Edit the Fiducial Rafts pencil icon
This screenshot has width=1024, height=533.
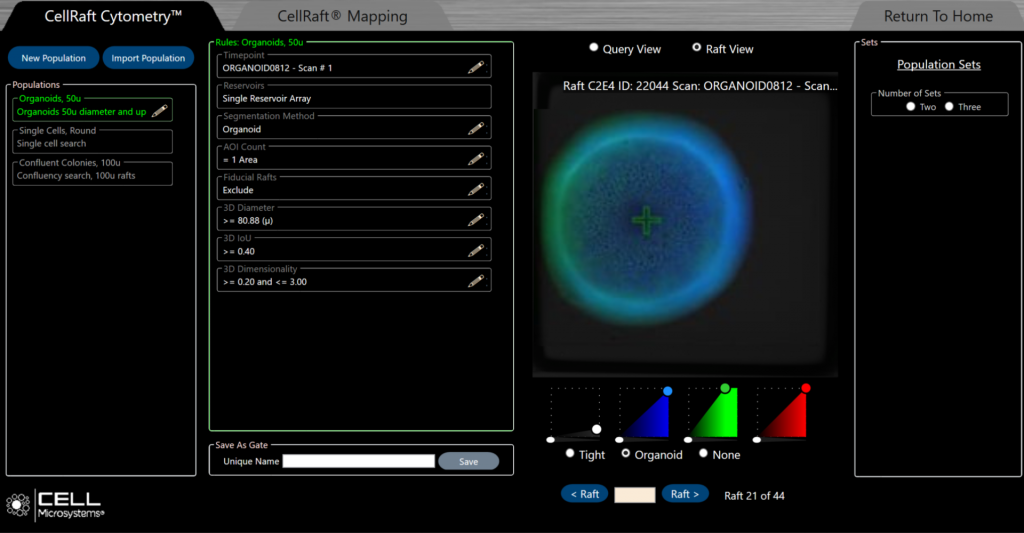point(476,189)
